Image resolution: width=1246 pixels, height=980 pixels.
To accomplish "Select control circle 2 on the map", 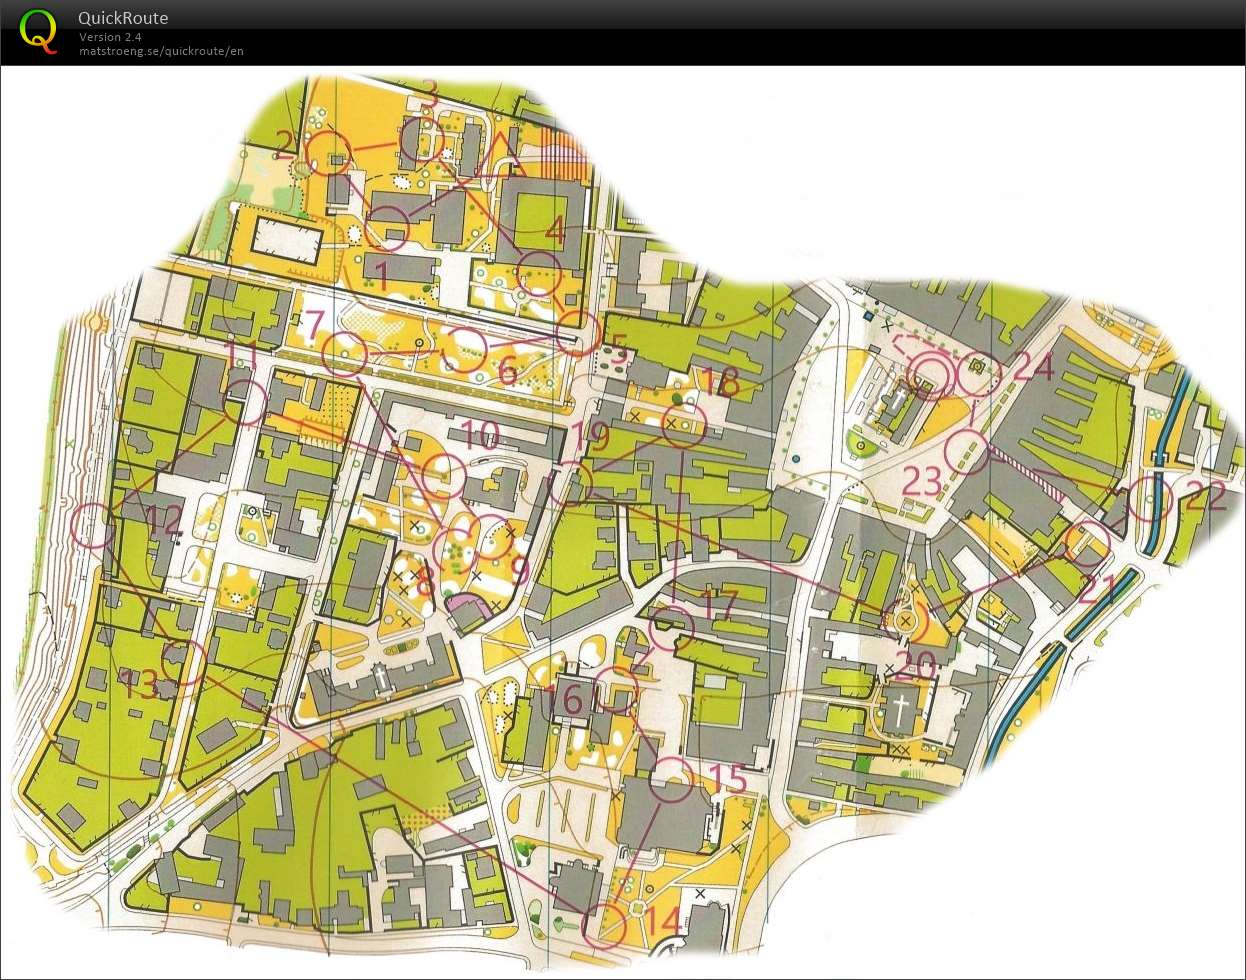I will pyautogui.click(x=327, y=154).
